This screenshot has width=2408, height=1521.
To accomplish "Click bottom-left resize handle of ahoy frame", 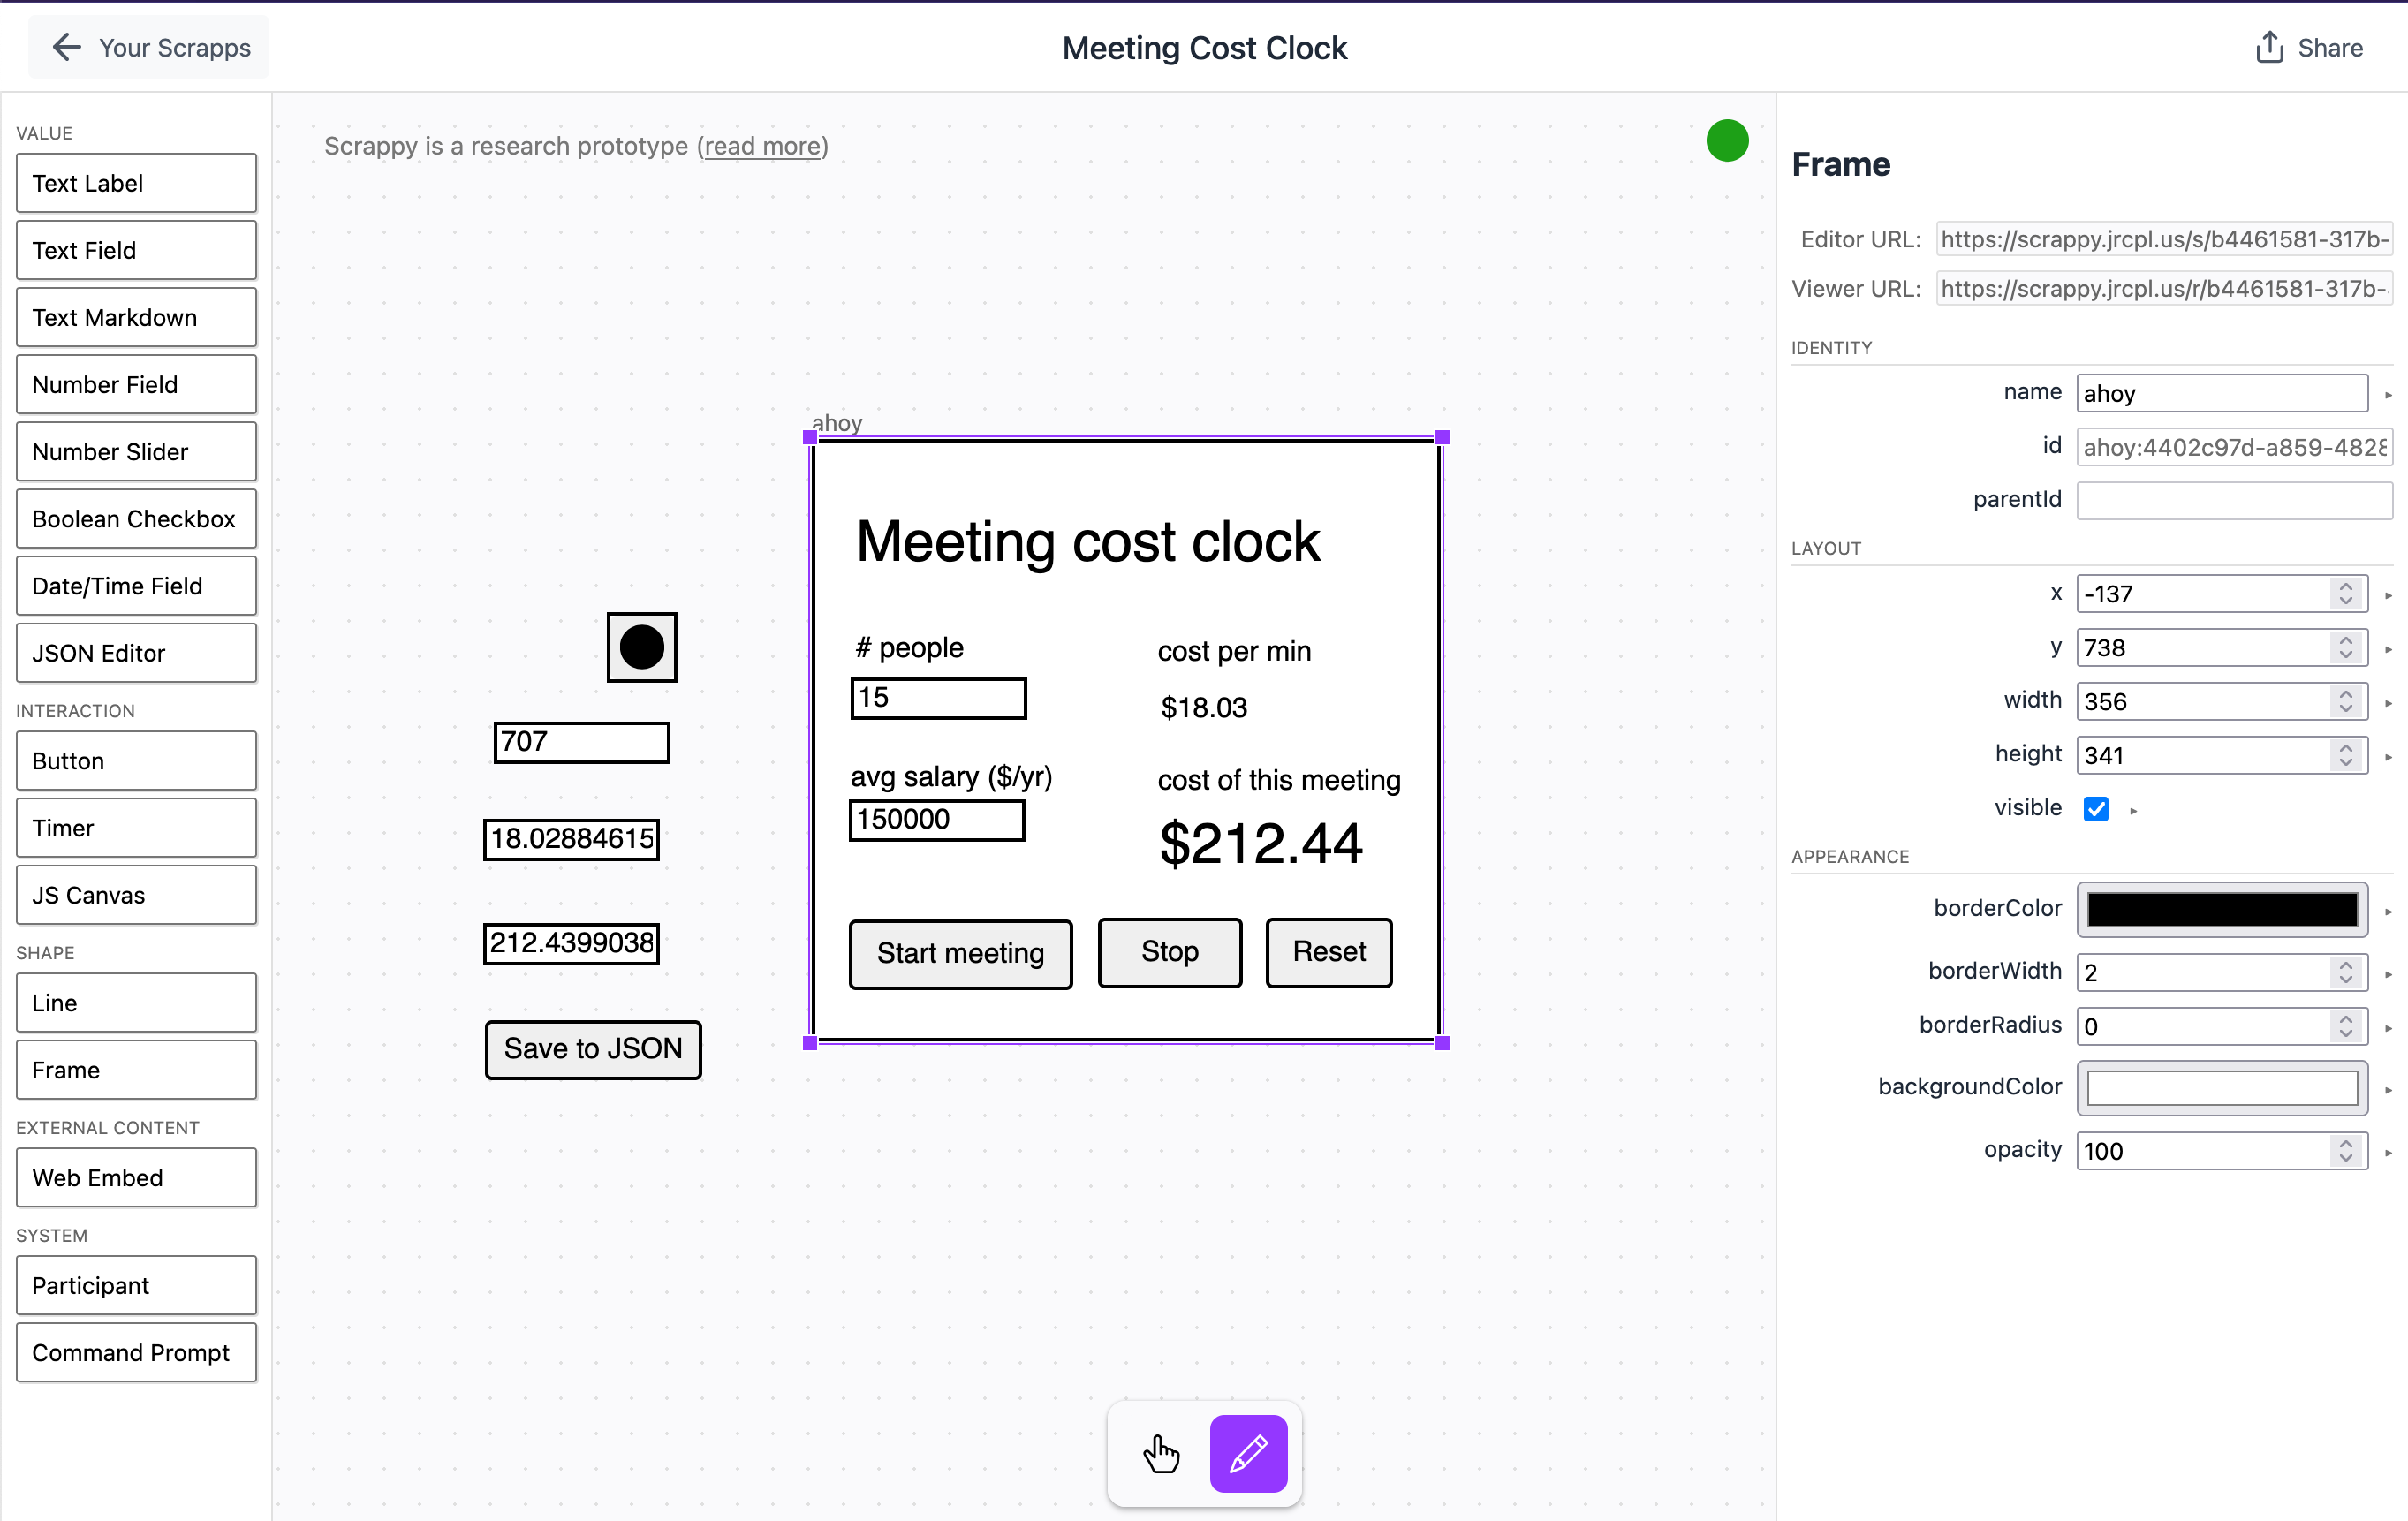I will (810, 1043).
